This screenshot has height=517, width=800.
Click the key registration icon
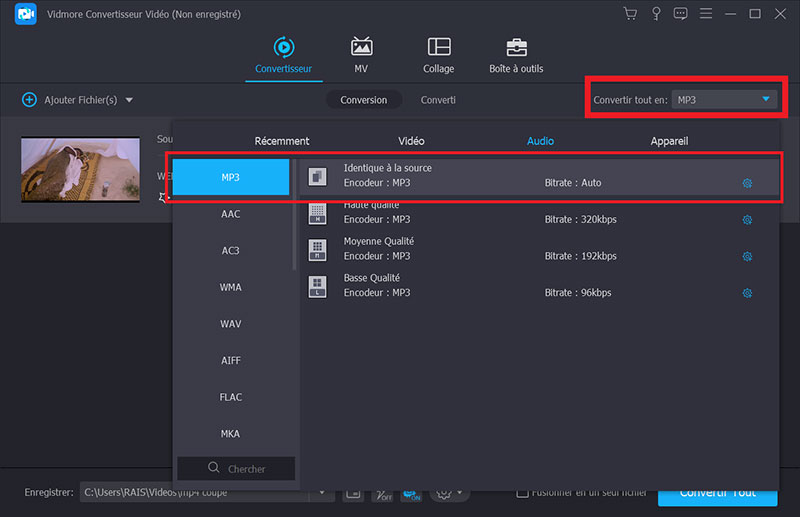656,14
